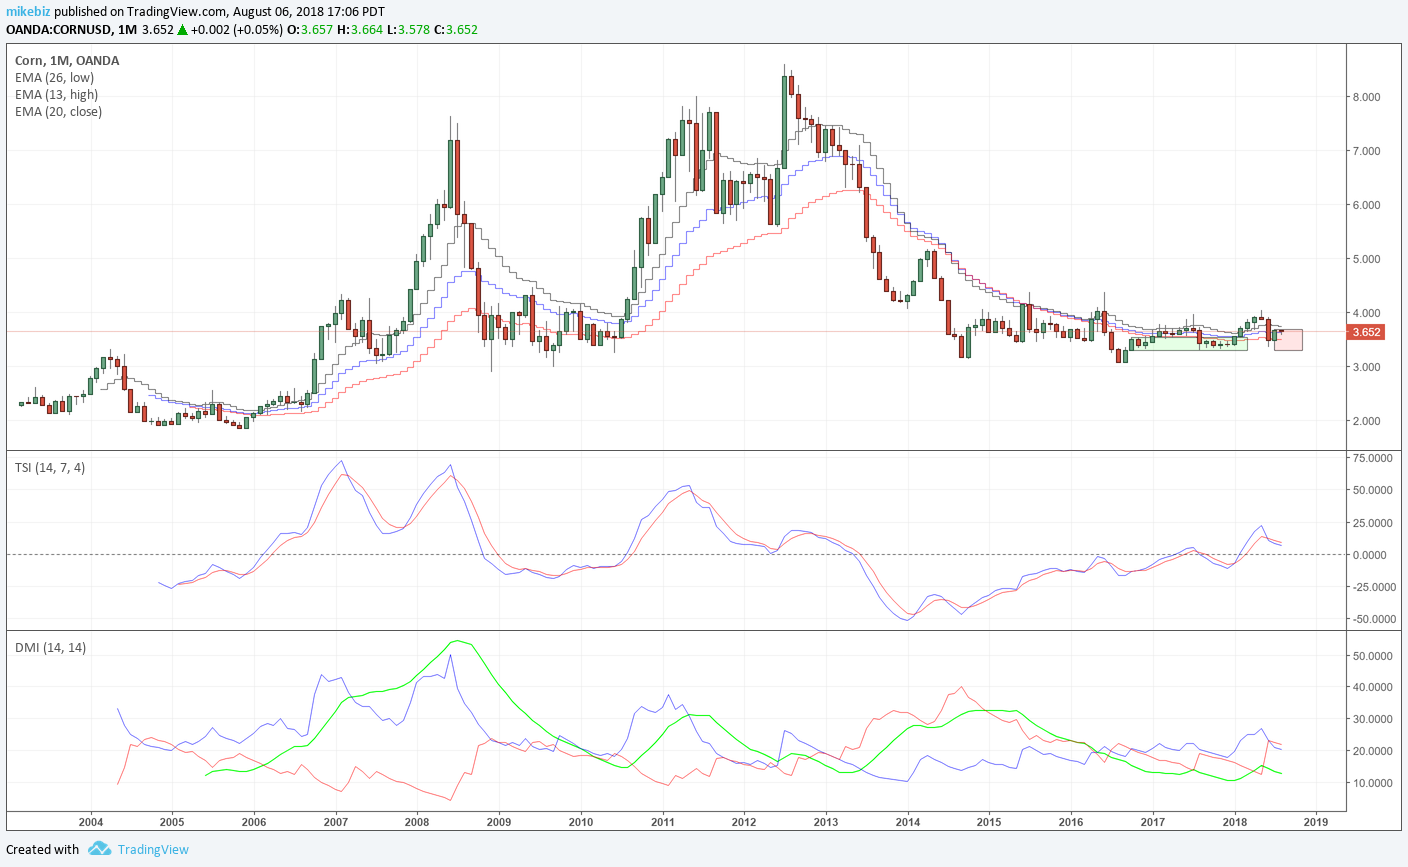Viewport: 1408px width, 867px height.
Task: Click the pink shaded forecast rectangle
Action: pyautogui.click(x=1288, y=340)
